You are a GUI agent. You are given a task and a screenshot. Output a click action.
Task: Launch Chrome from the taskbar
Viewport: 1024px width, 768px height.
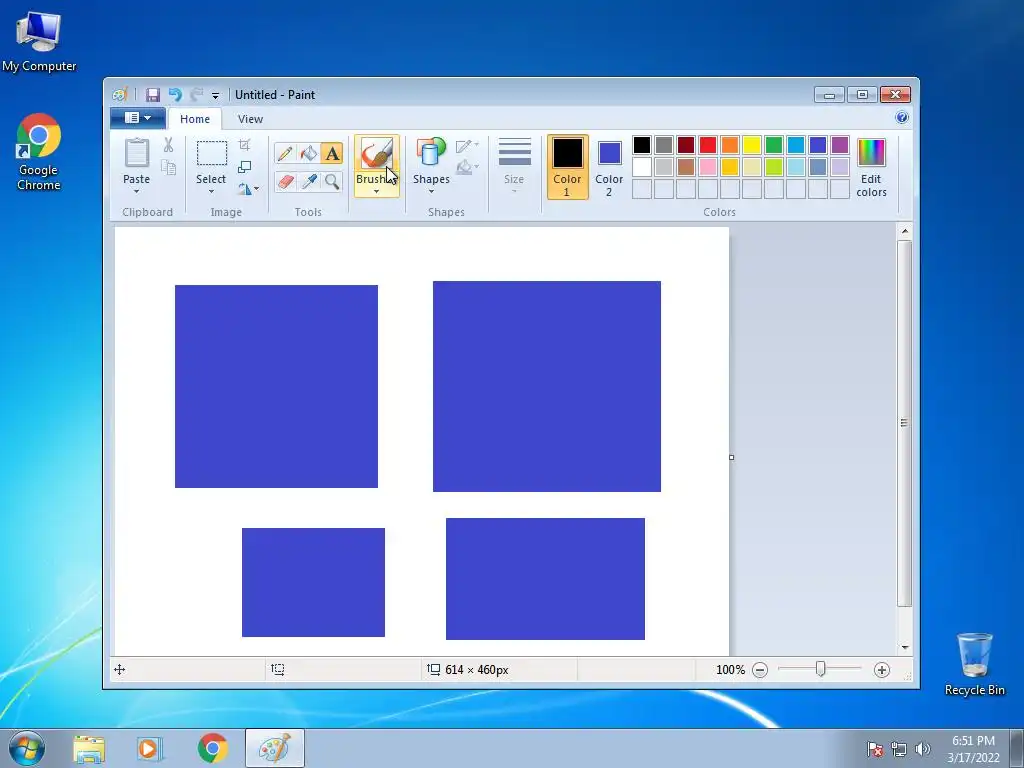point(212,748)
